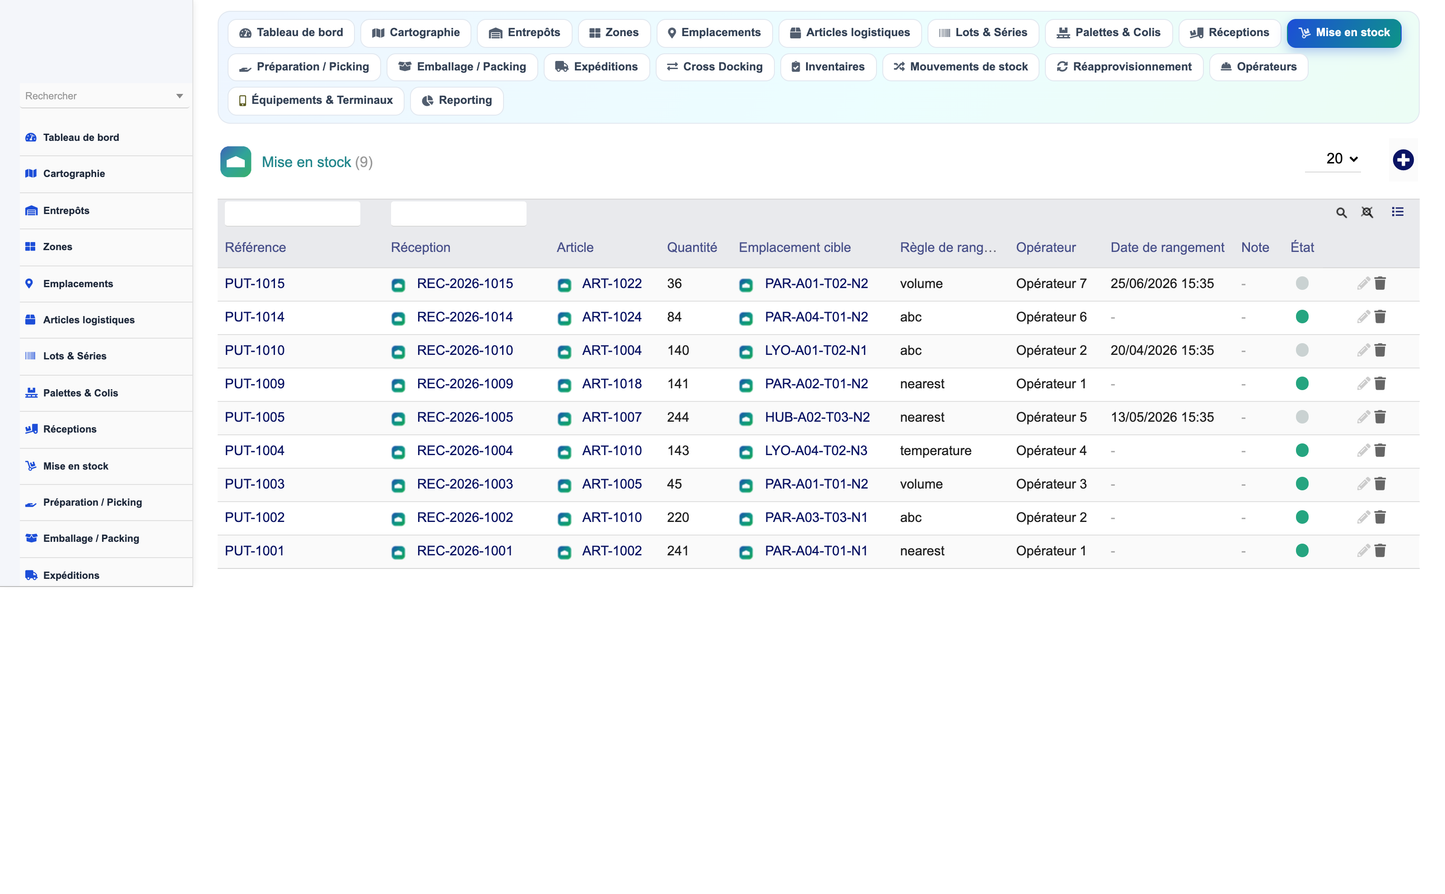Open location link HUB-A02-T03-N2
Image resolution: width=1445 pixels, height=894 pixels.
(817, 417)
